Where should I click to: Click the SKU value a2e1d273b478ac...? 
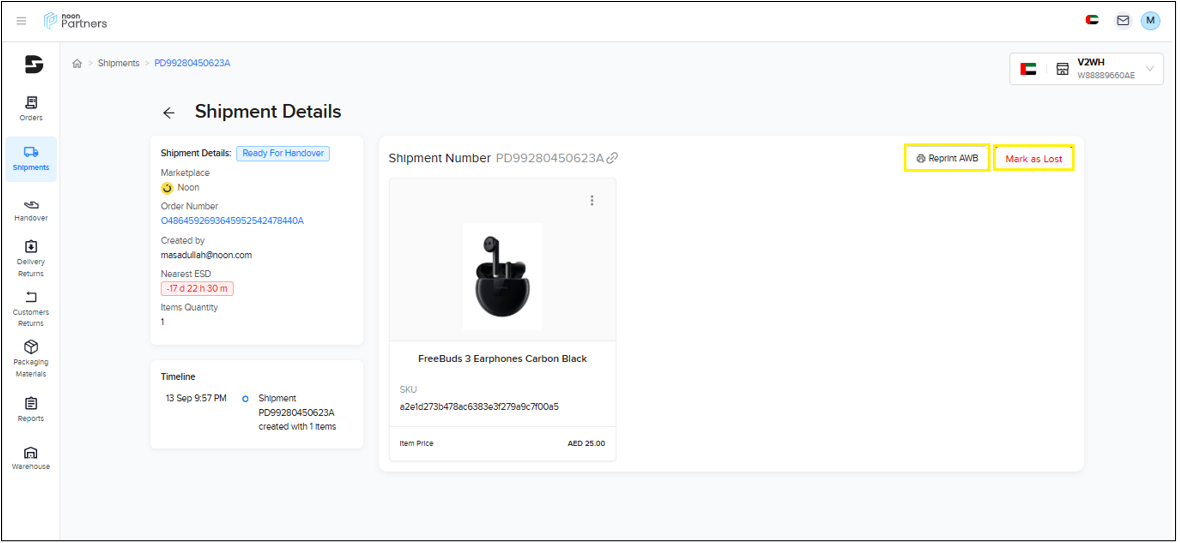click(479, 407)
